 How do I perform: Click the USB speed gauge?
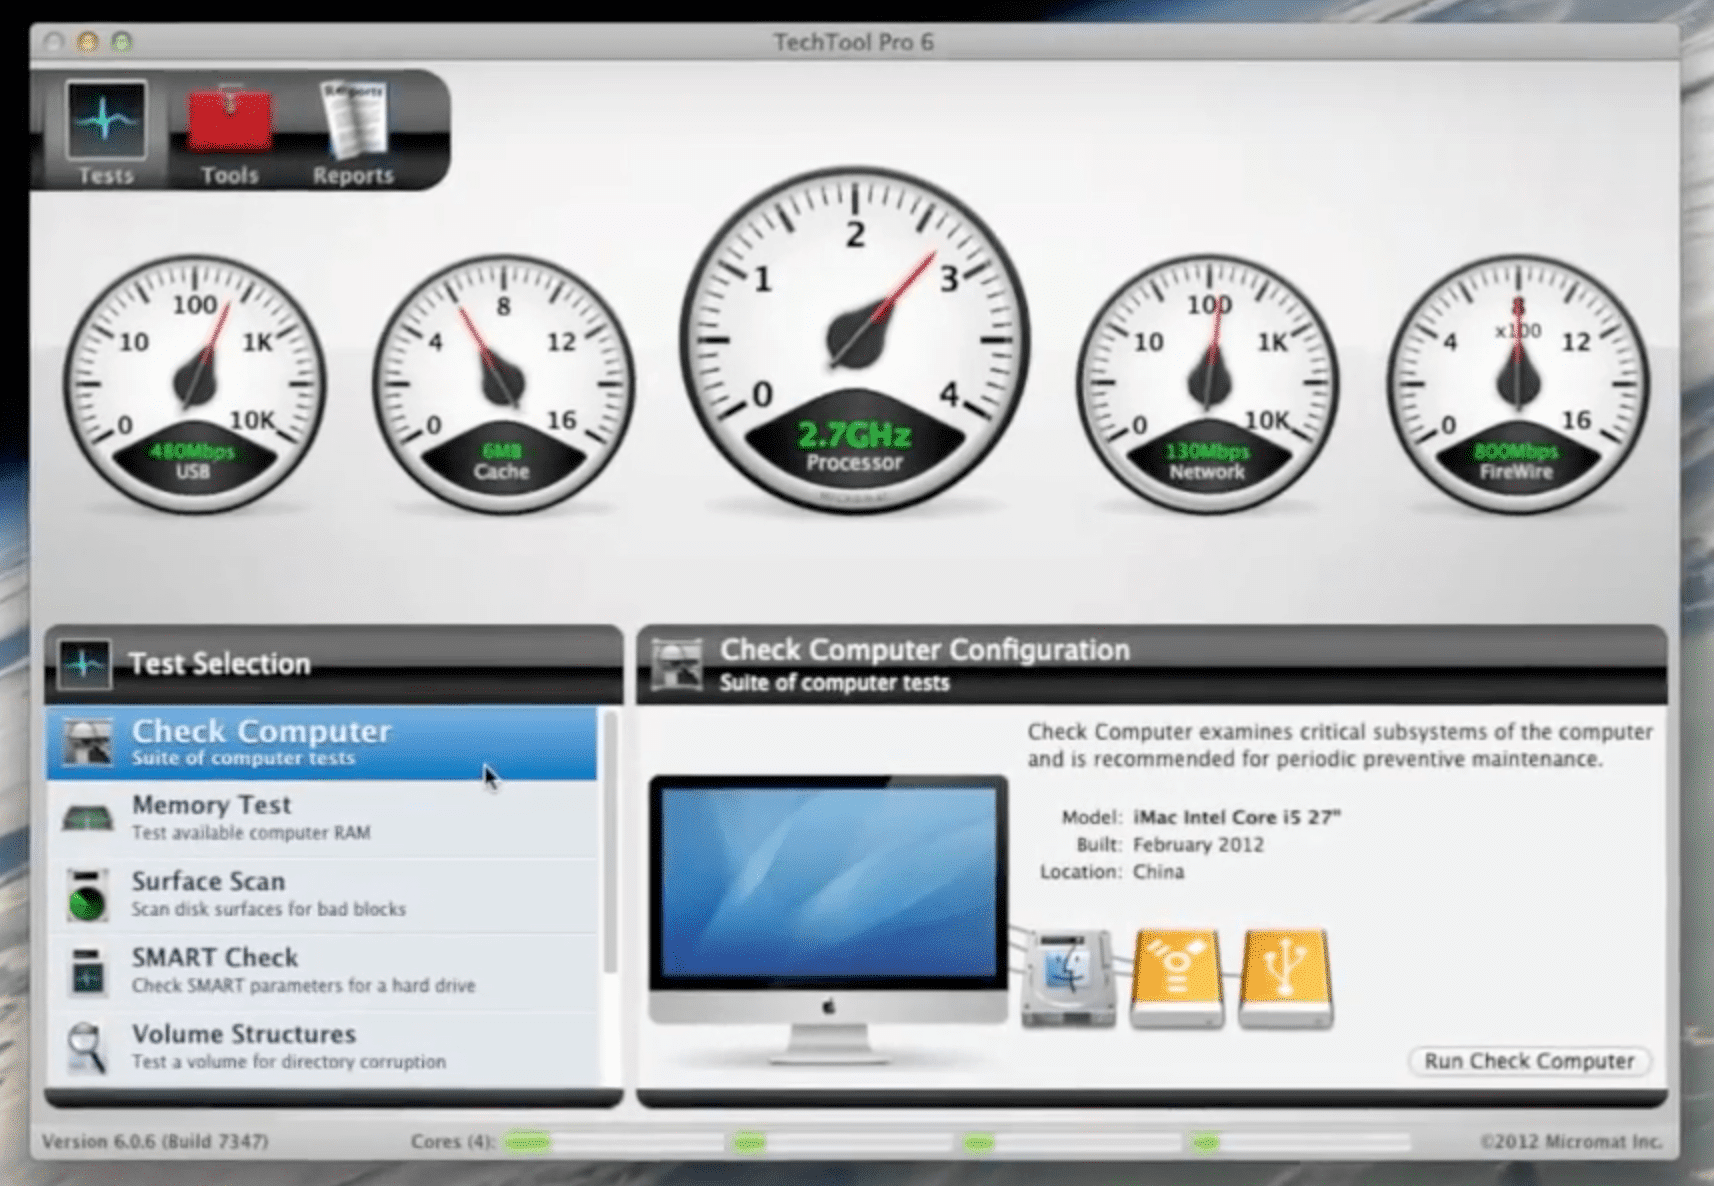pyautogui.click(x=194, y=384)
